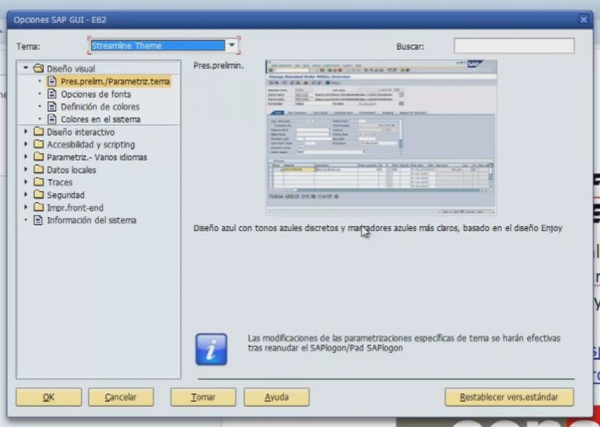Click the Colores en el sistema page icon

click(x=52, y=119)
